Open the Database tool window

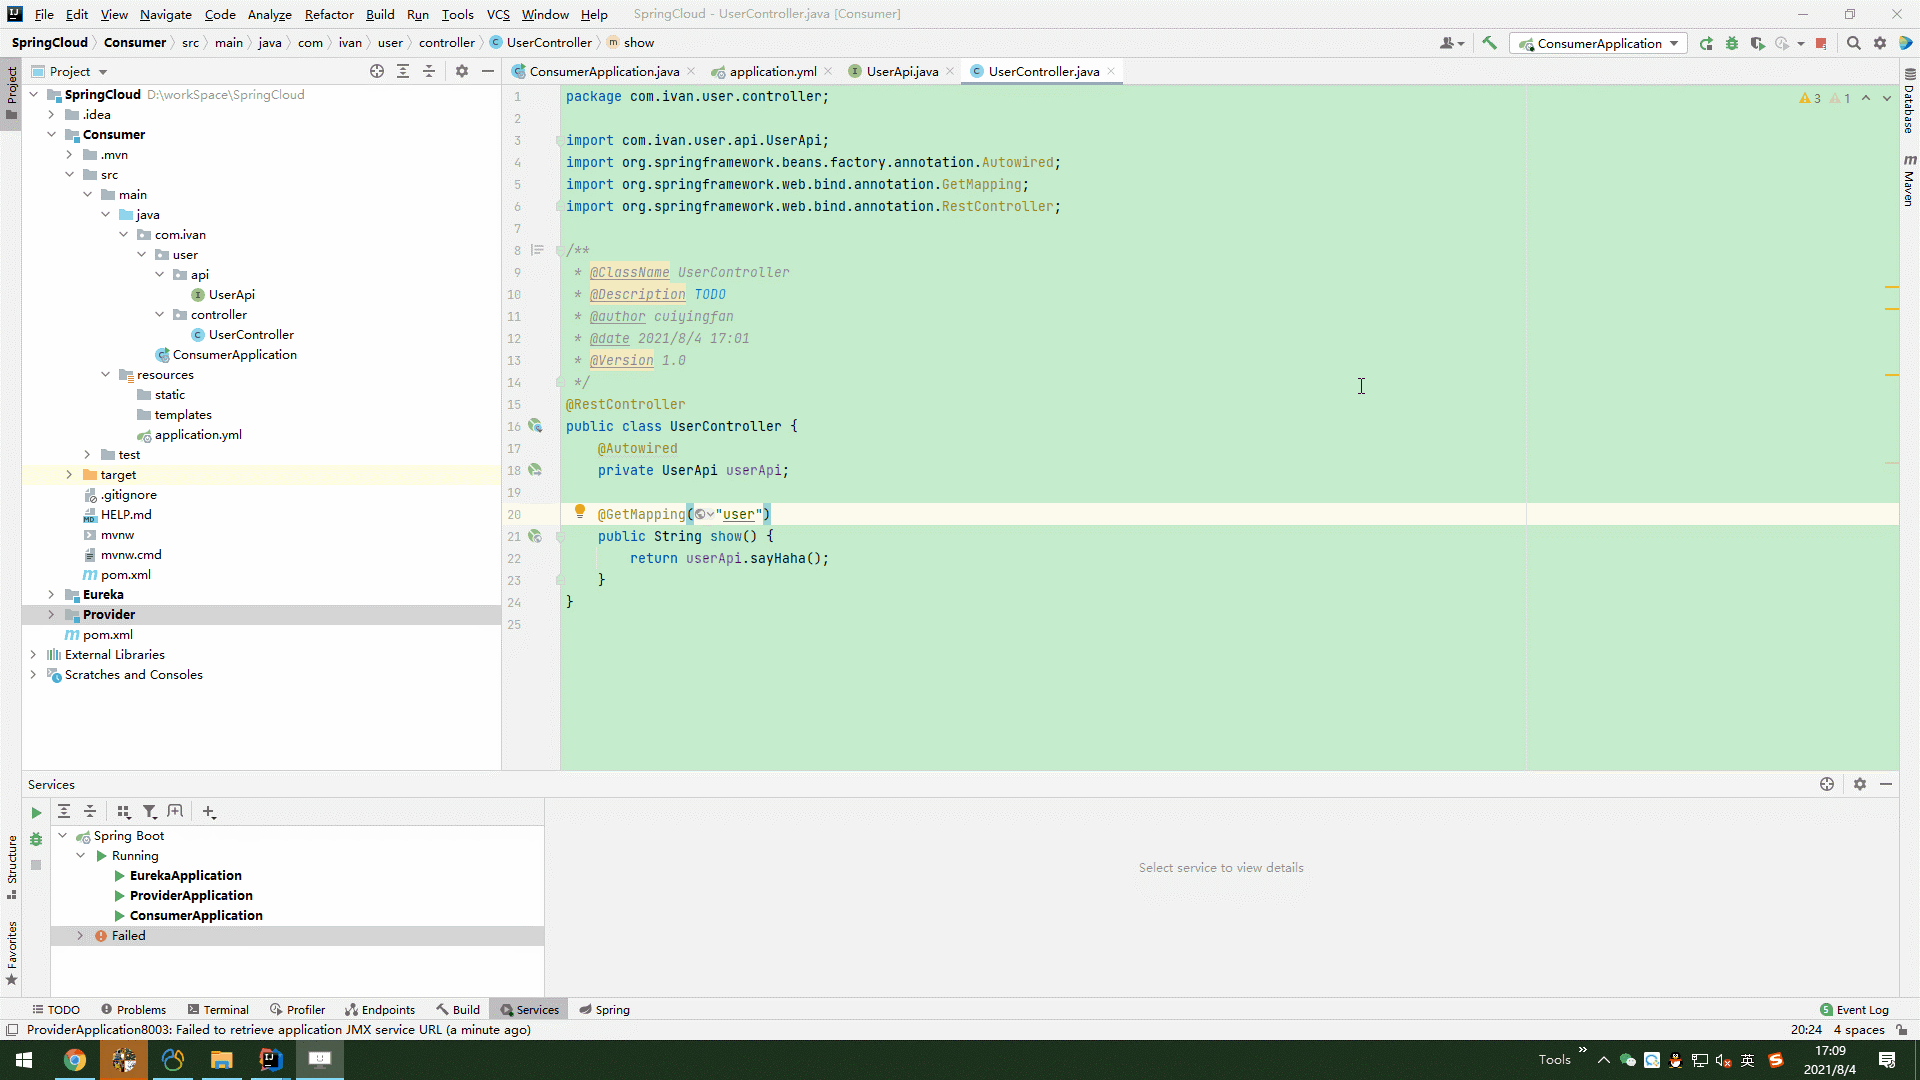(x=1909, y=101)
